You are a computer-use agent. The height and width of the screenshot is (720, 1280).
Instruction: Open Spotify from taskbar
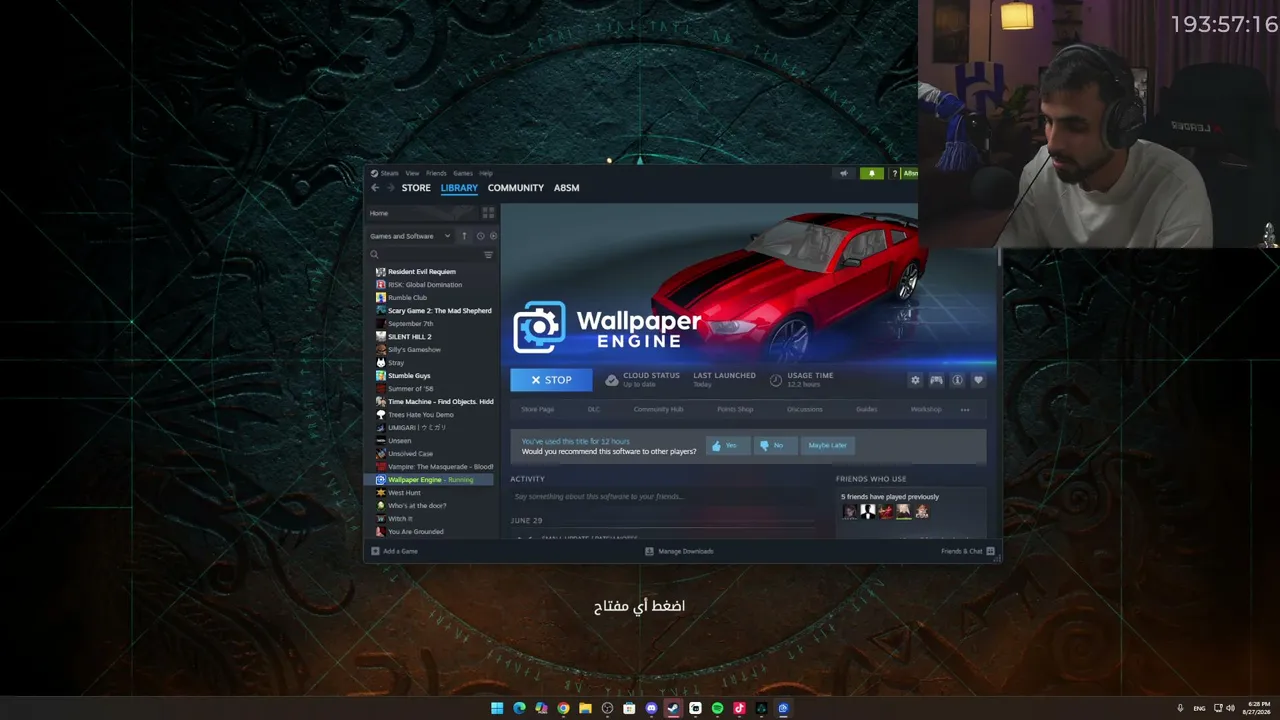[717, 708]
